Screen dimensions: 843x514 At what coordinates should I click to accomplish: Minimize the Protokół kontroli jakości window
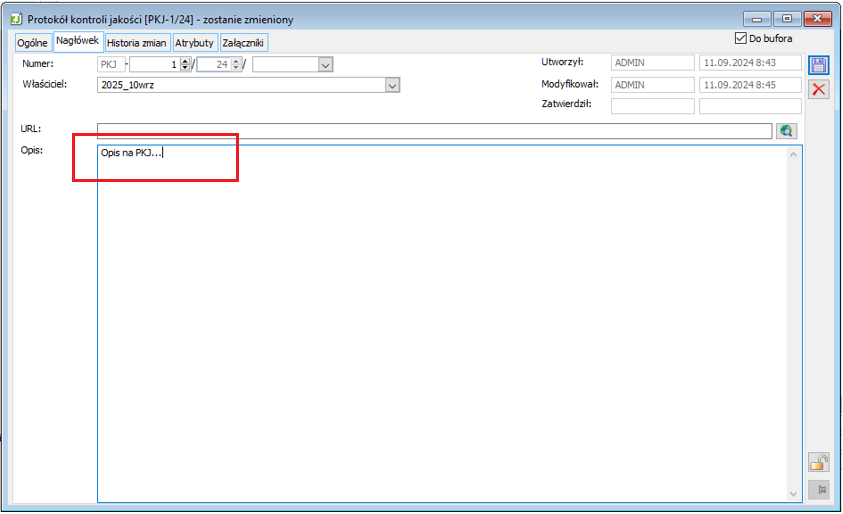tap(757, 19)
